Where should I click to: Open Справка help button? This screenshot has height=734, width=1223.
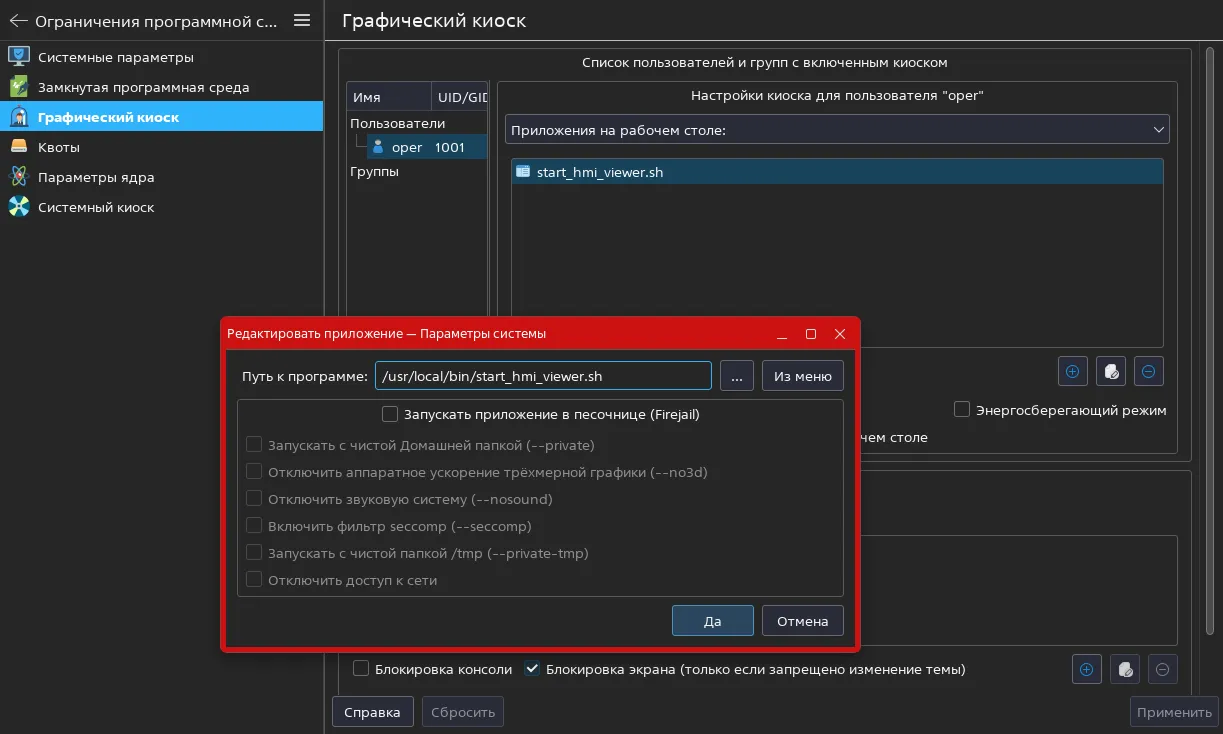(373, 712)
